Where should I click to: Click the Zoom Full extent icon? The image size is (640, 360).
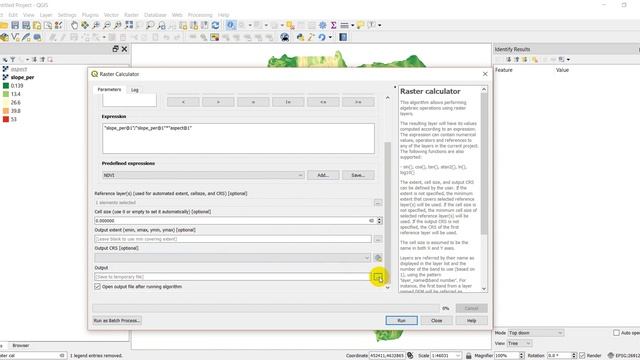pyautogui.click(x=129, y=25)
